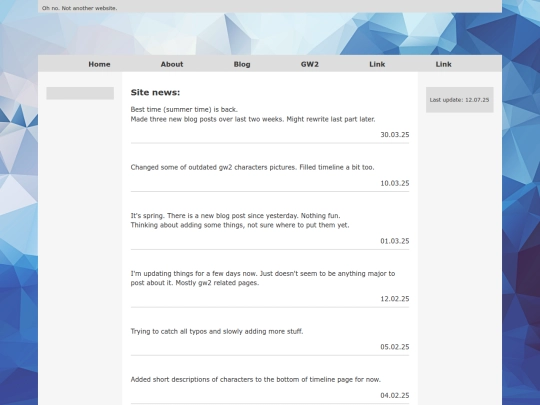This screenshot has height=405, width=540.
Task: Click the final Link item in navigation bar
Action: [443, 64]
